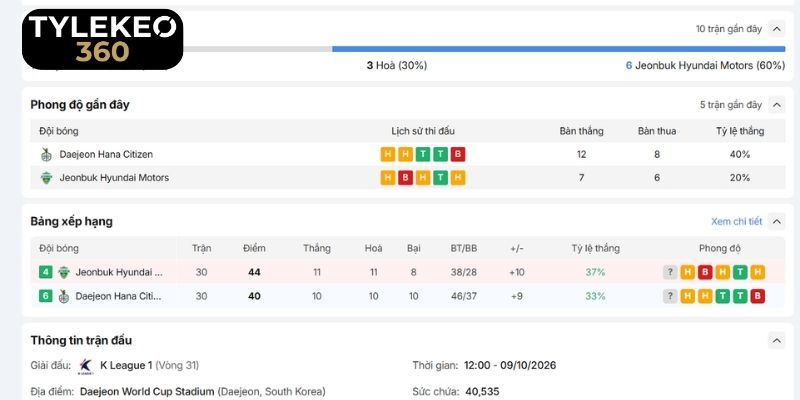Click 6 Jeonbuk Hyundai Motors (60%) text
Viewport: 800px width, 400px height.
coord(706,66)
